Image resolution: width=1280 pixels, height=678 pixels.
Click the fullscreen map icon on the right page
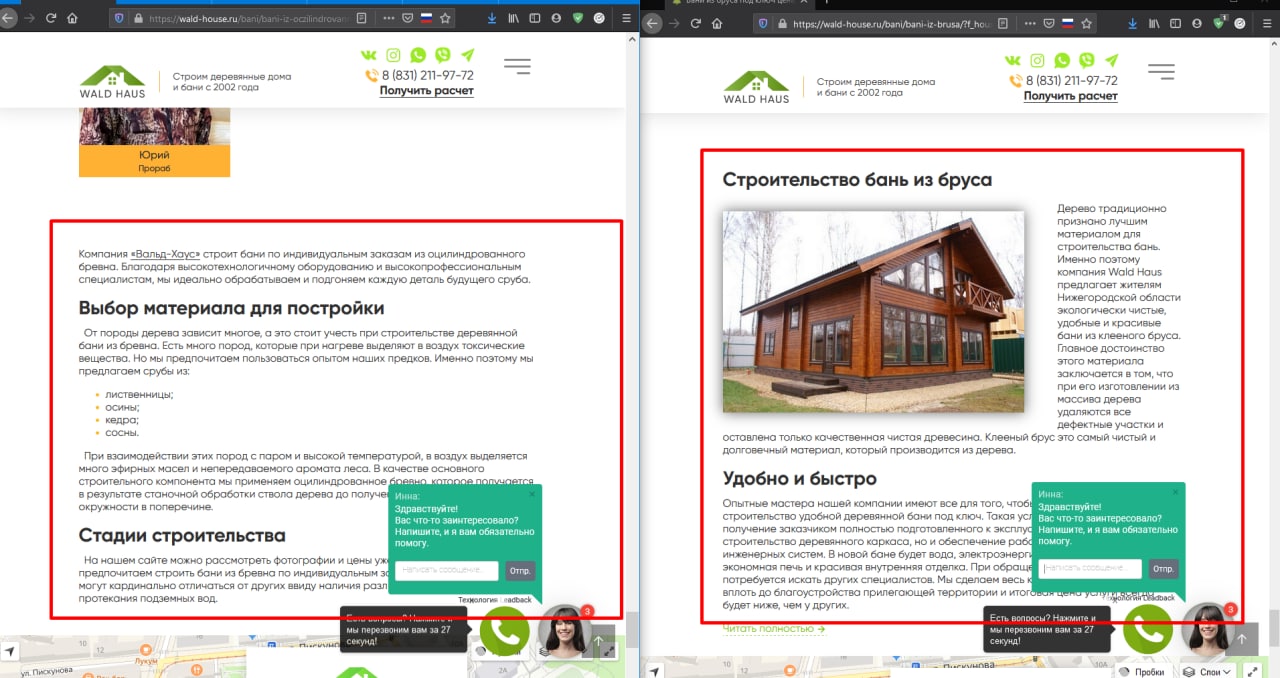1253,671
